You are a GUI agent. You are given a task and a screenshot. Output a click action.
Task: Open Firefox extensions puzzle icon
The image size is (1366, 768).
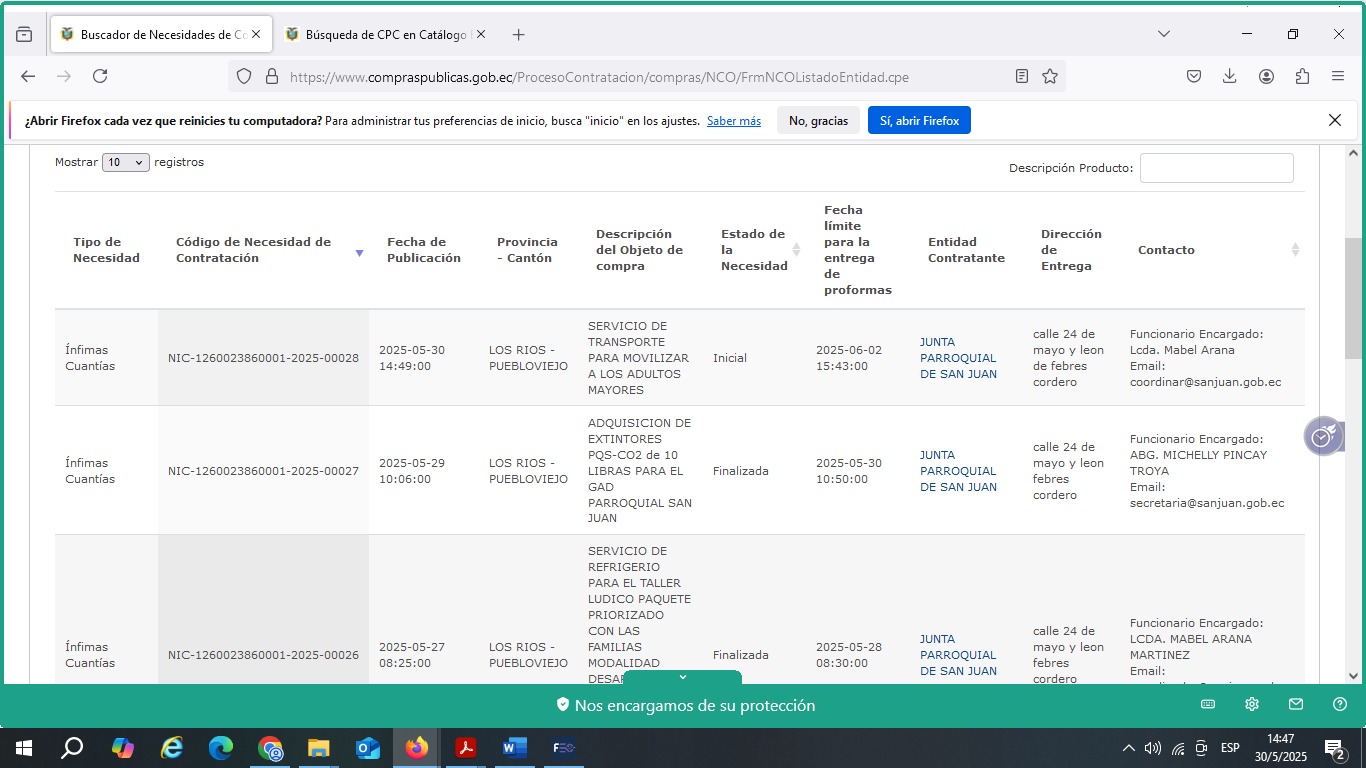click(x=1302, y=76)
